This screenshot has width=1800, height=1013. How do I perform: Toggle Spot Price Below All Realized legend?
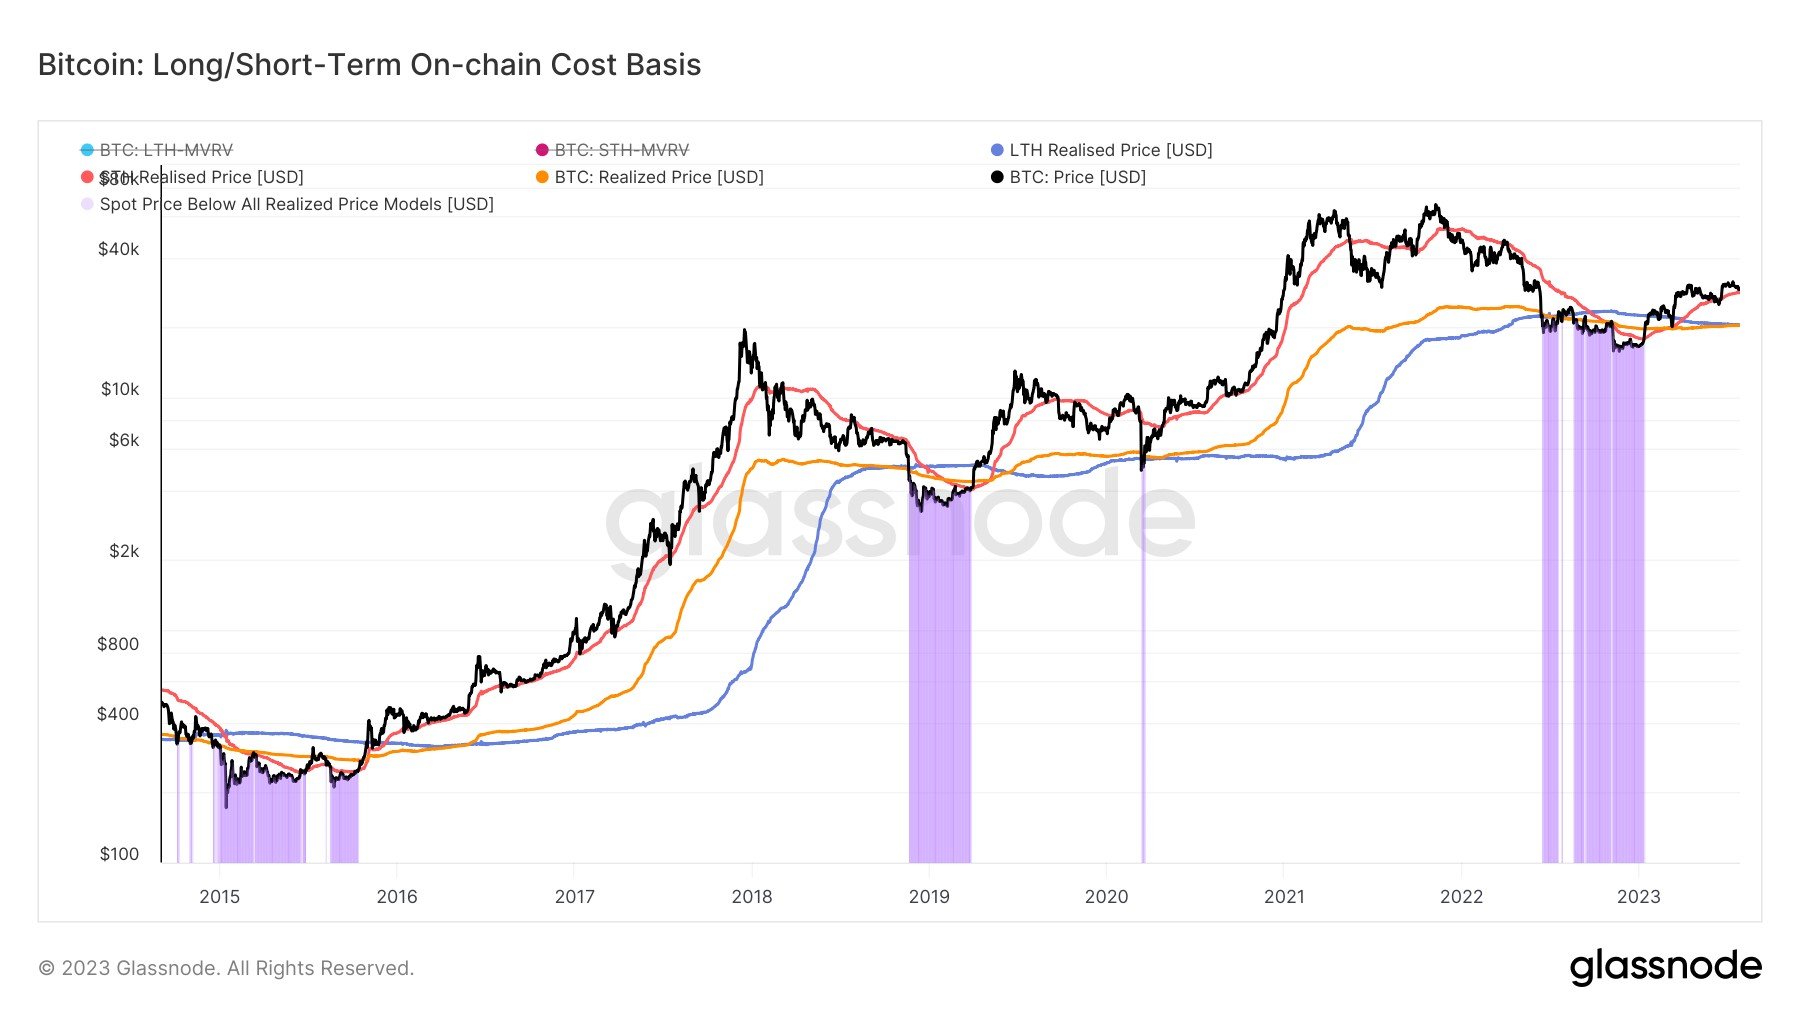296,204
